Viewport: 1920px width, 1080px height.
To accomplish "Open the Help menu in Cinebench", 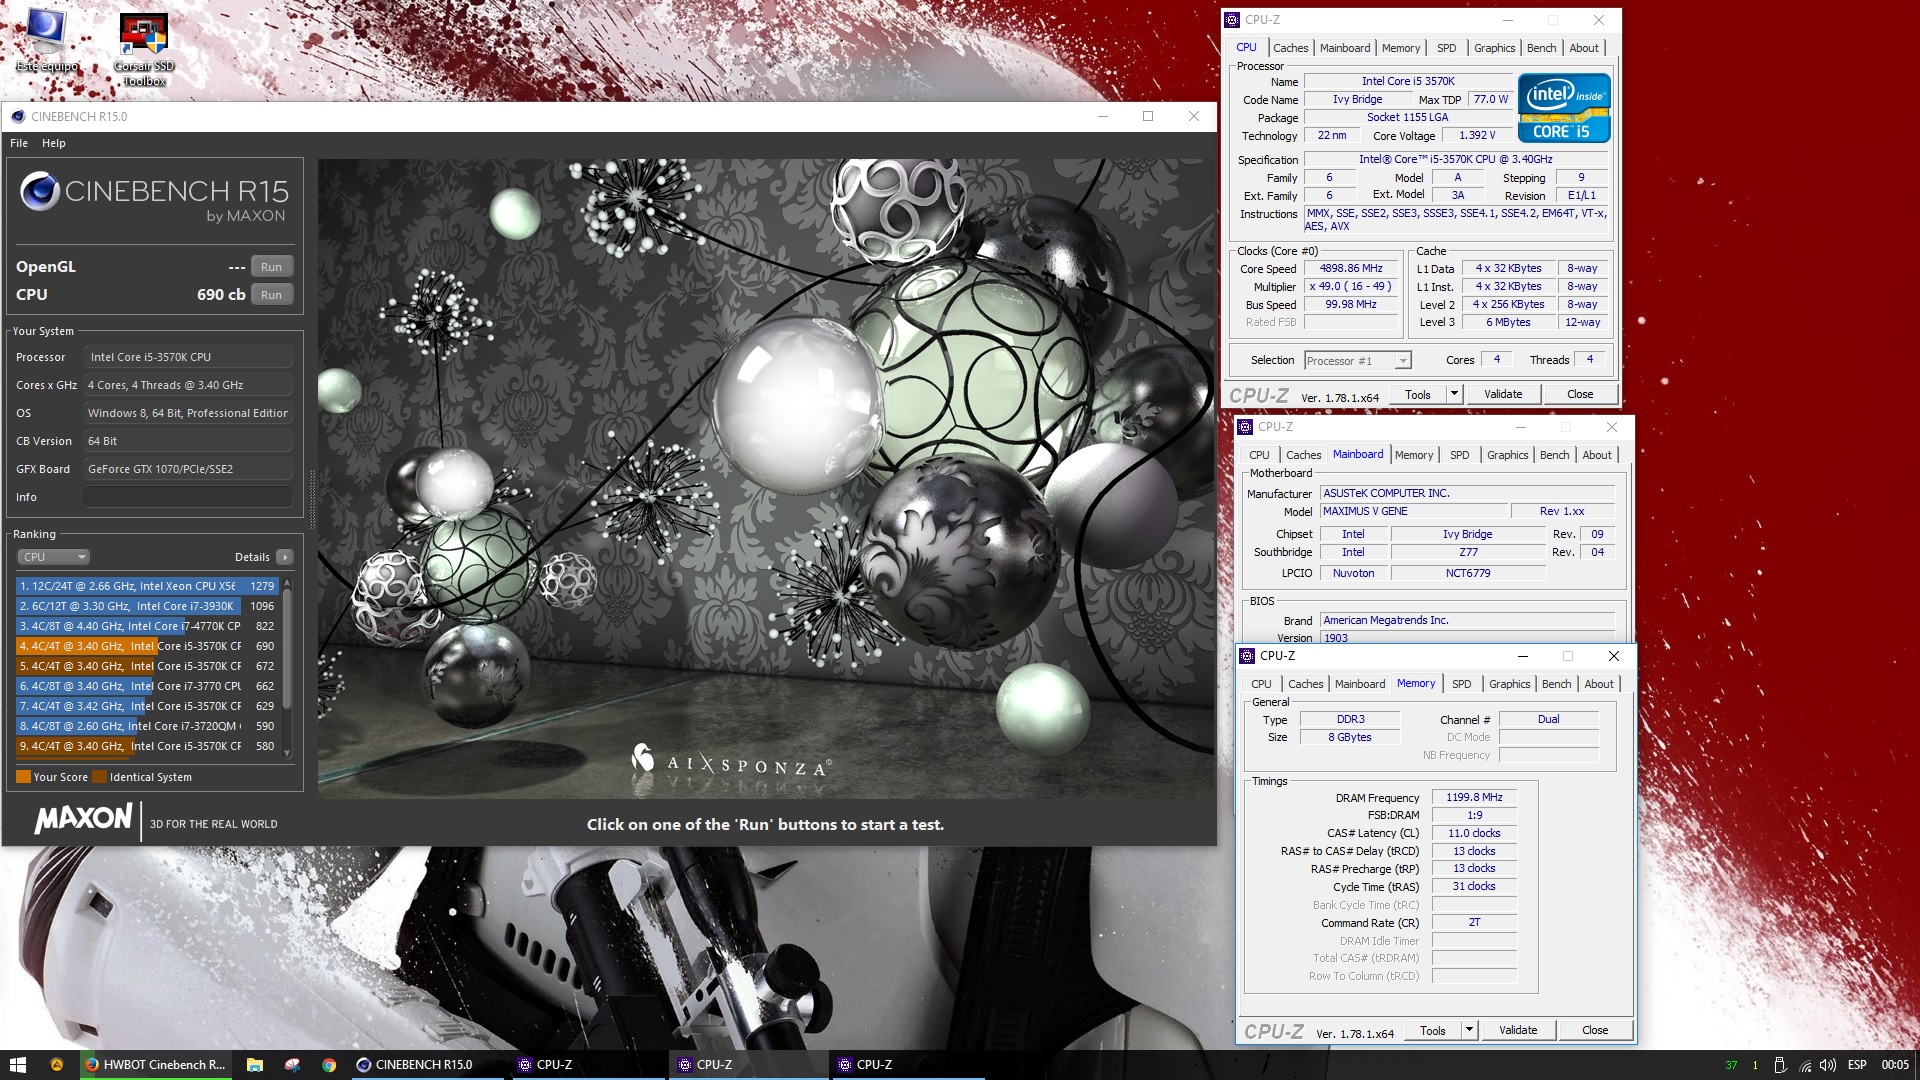I will click(54, 143).
